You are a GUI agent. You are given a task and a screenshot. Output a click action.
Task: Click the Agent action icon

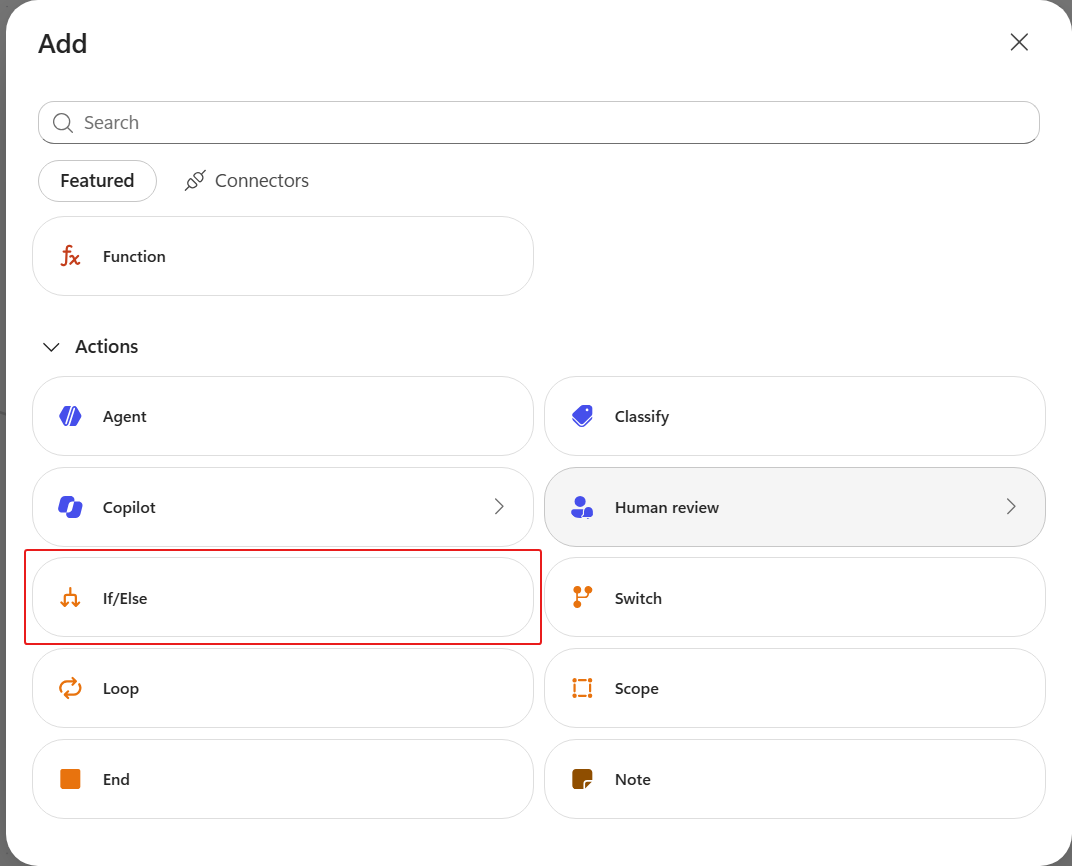click(x=70, y=416)
